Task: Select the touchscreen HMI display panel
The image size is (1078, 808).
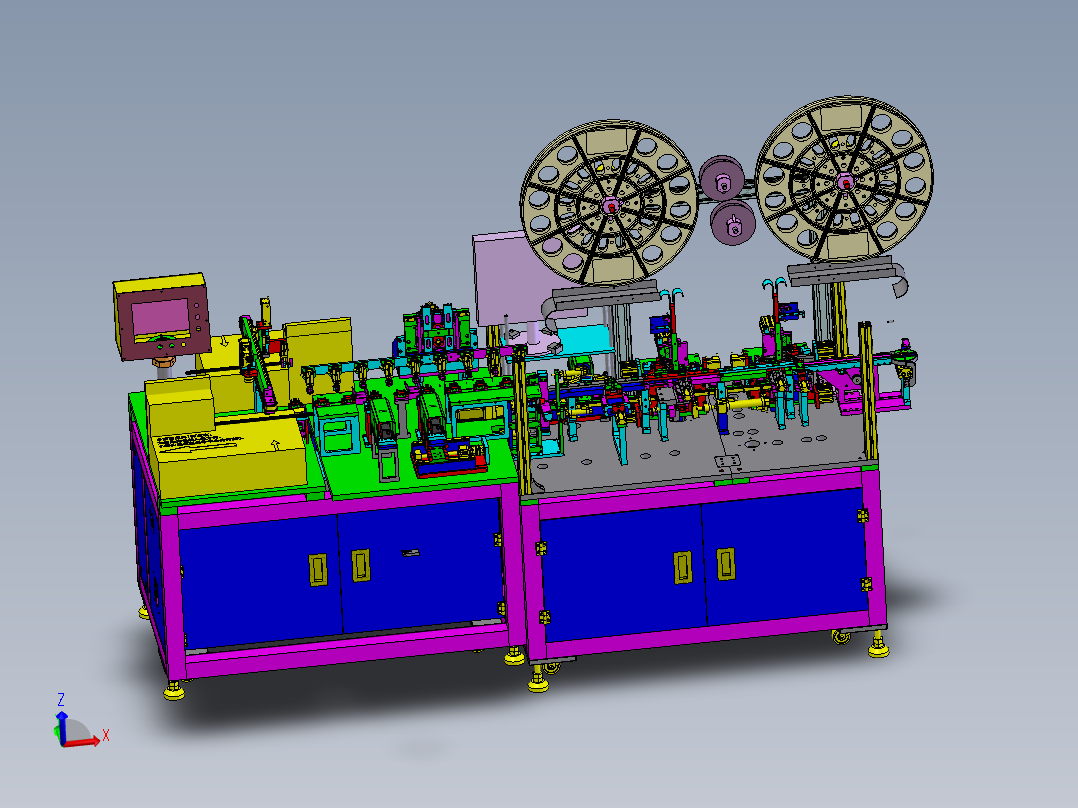Action: click(x=162, y=317)
